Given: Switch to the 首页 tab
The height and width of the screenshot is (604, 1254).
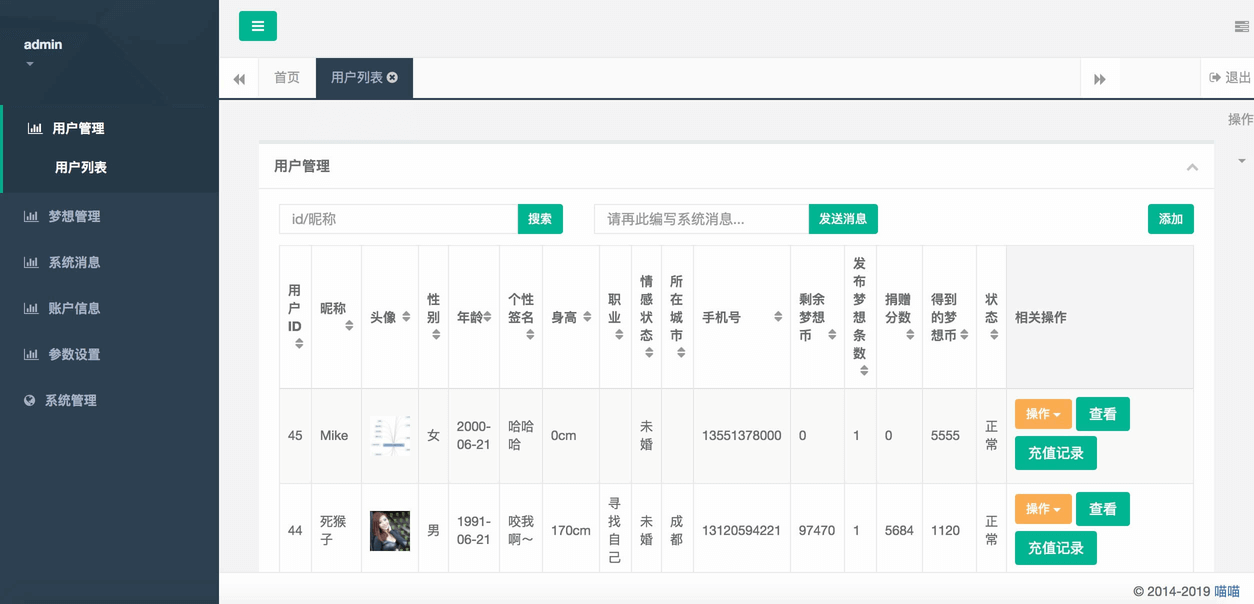Looking at the screenshot, I should [287, 78].
